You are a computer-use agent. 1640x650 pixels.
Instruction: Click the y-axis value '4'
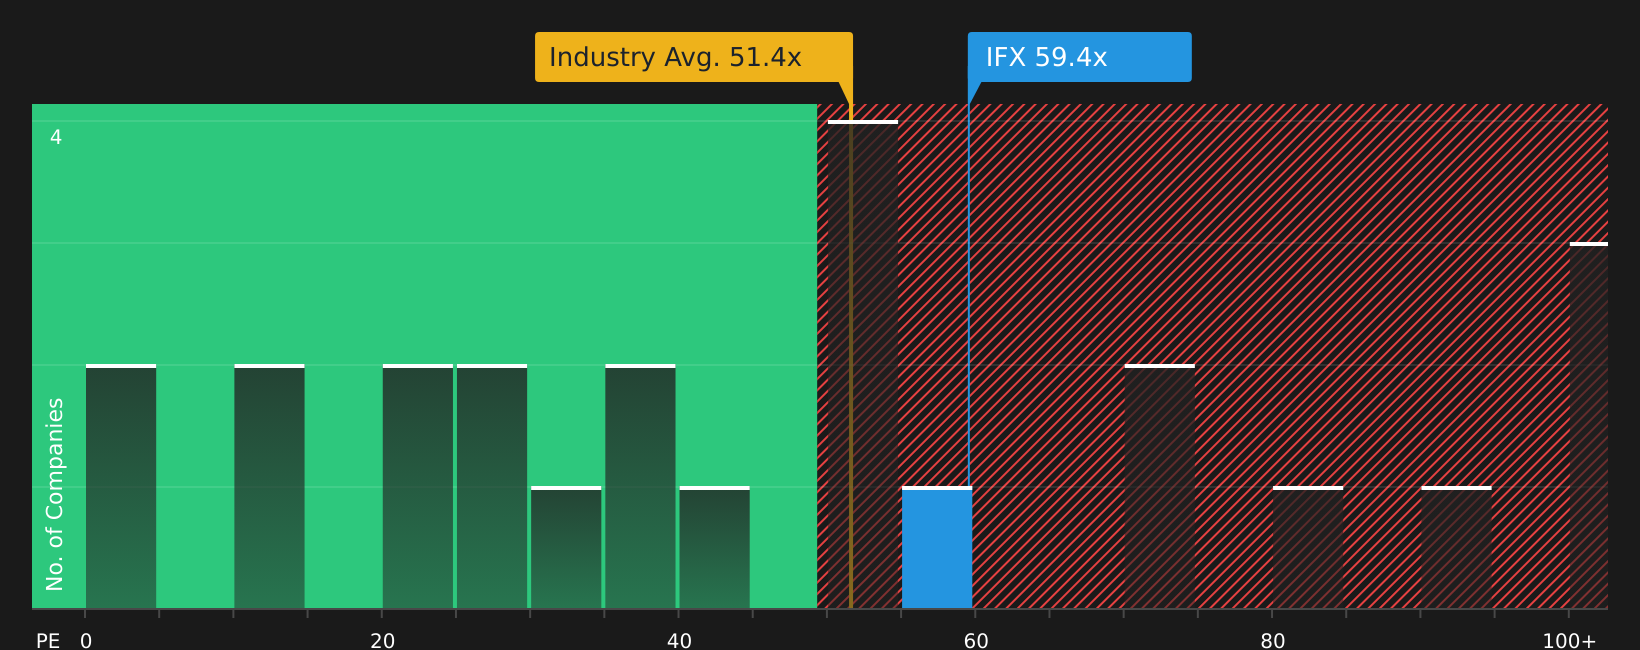(56, 137)
